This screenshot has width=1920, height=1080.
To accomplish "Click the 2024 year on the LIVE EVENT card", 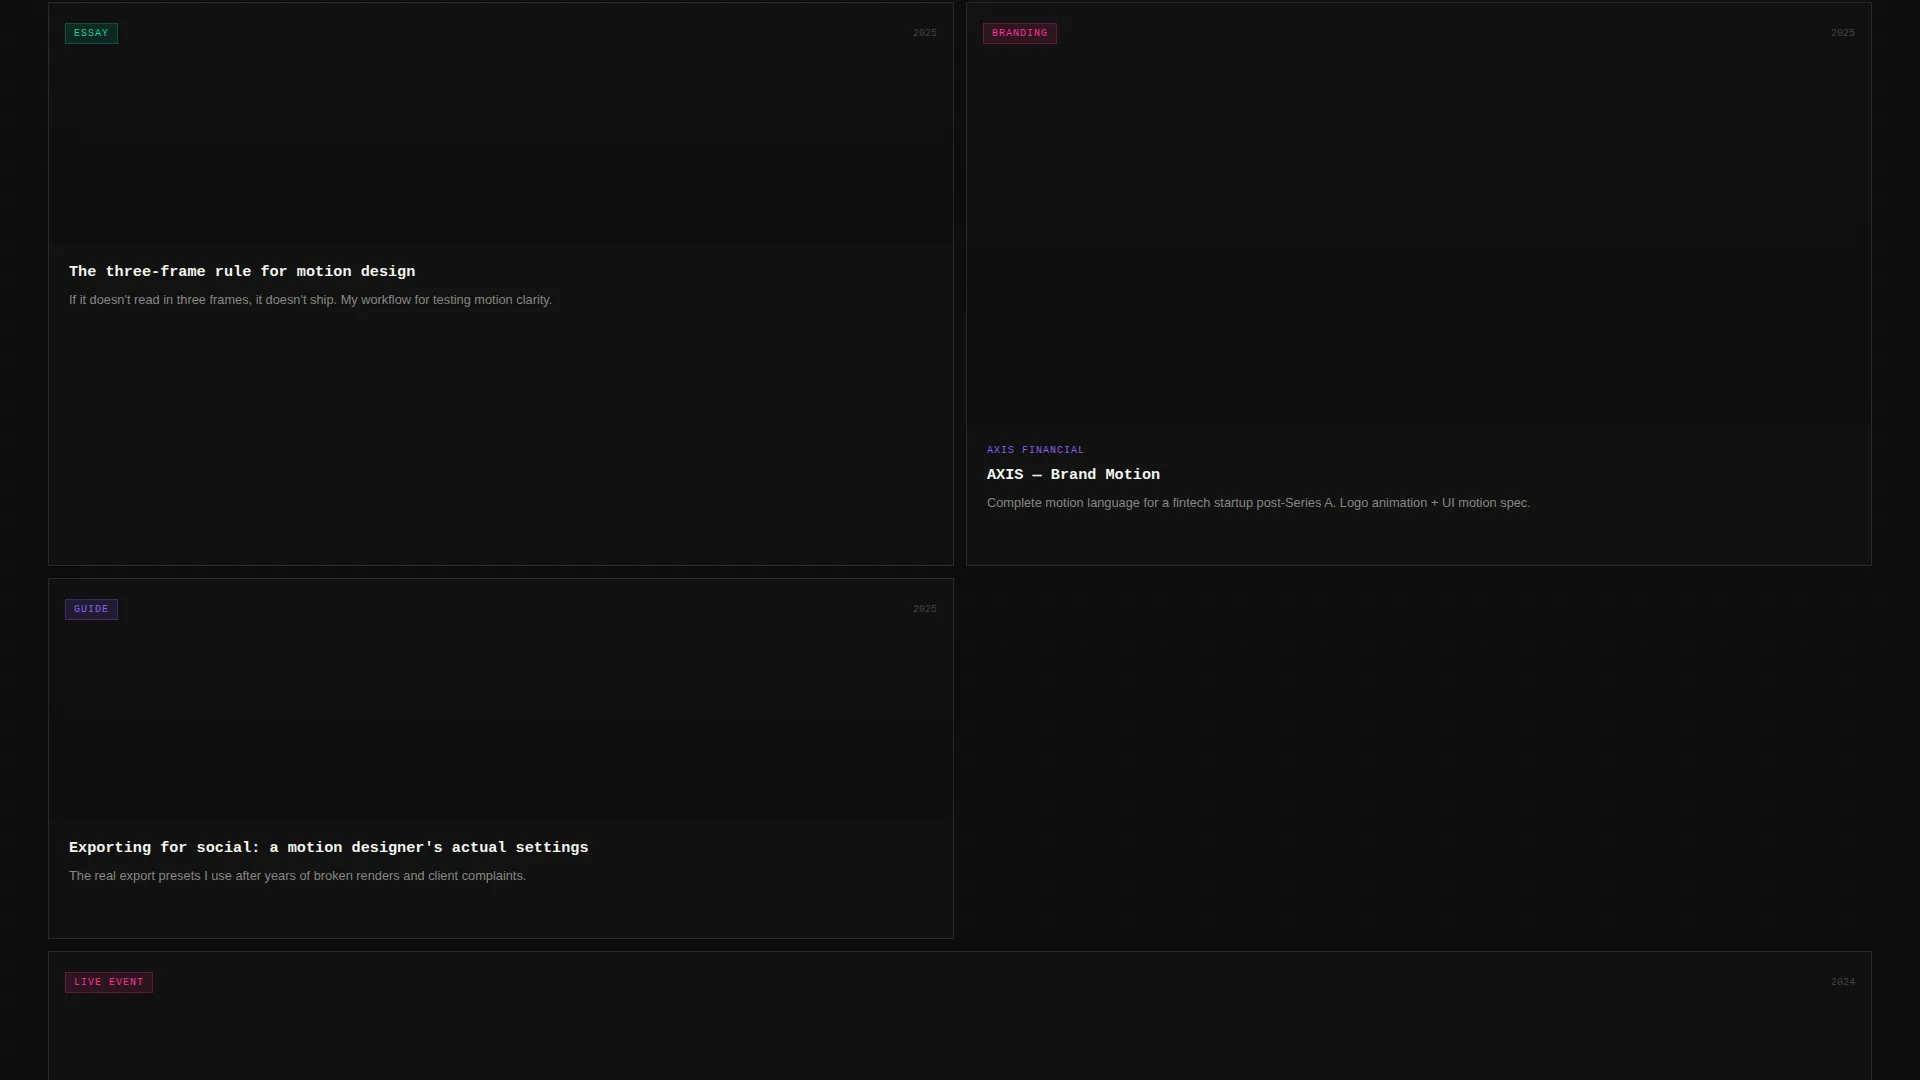I will (1842, 982).
